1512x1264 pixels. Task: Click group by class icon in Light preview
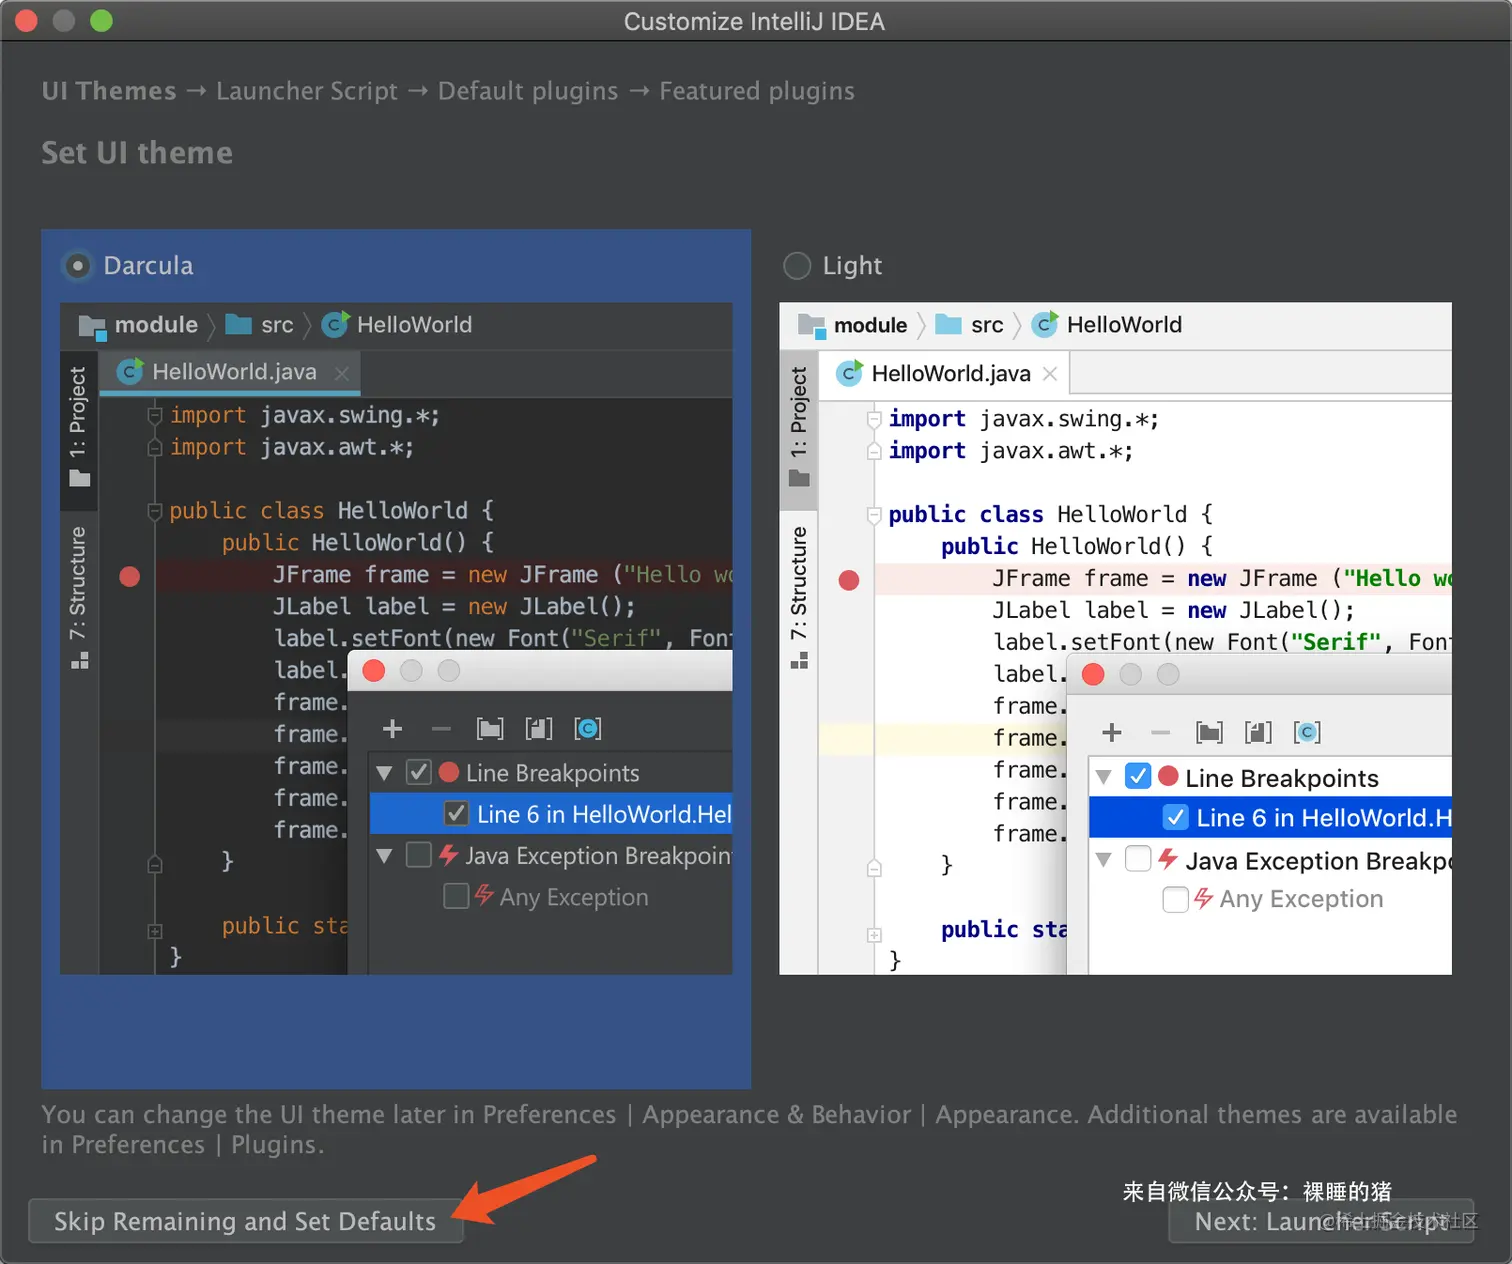click(1307, 733)
